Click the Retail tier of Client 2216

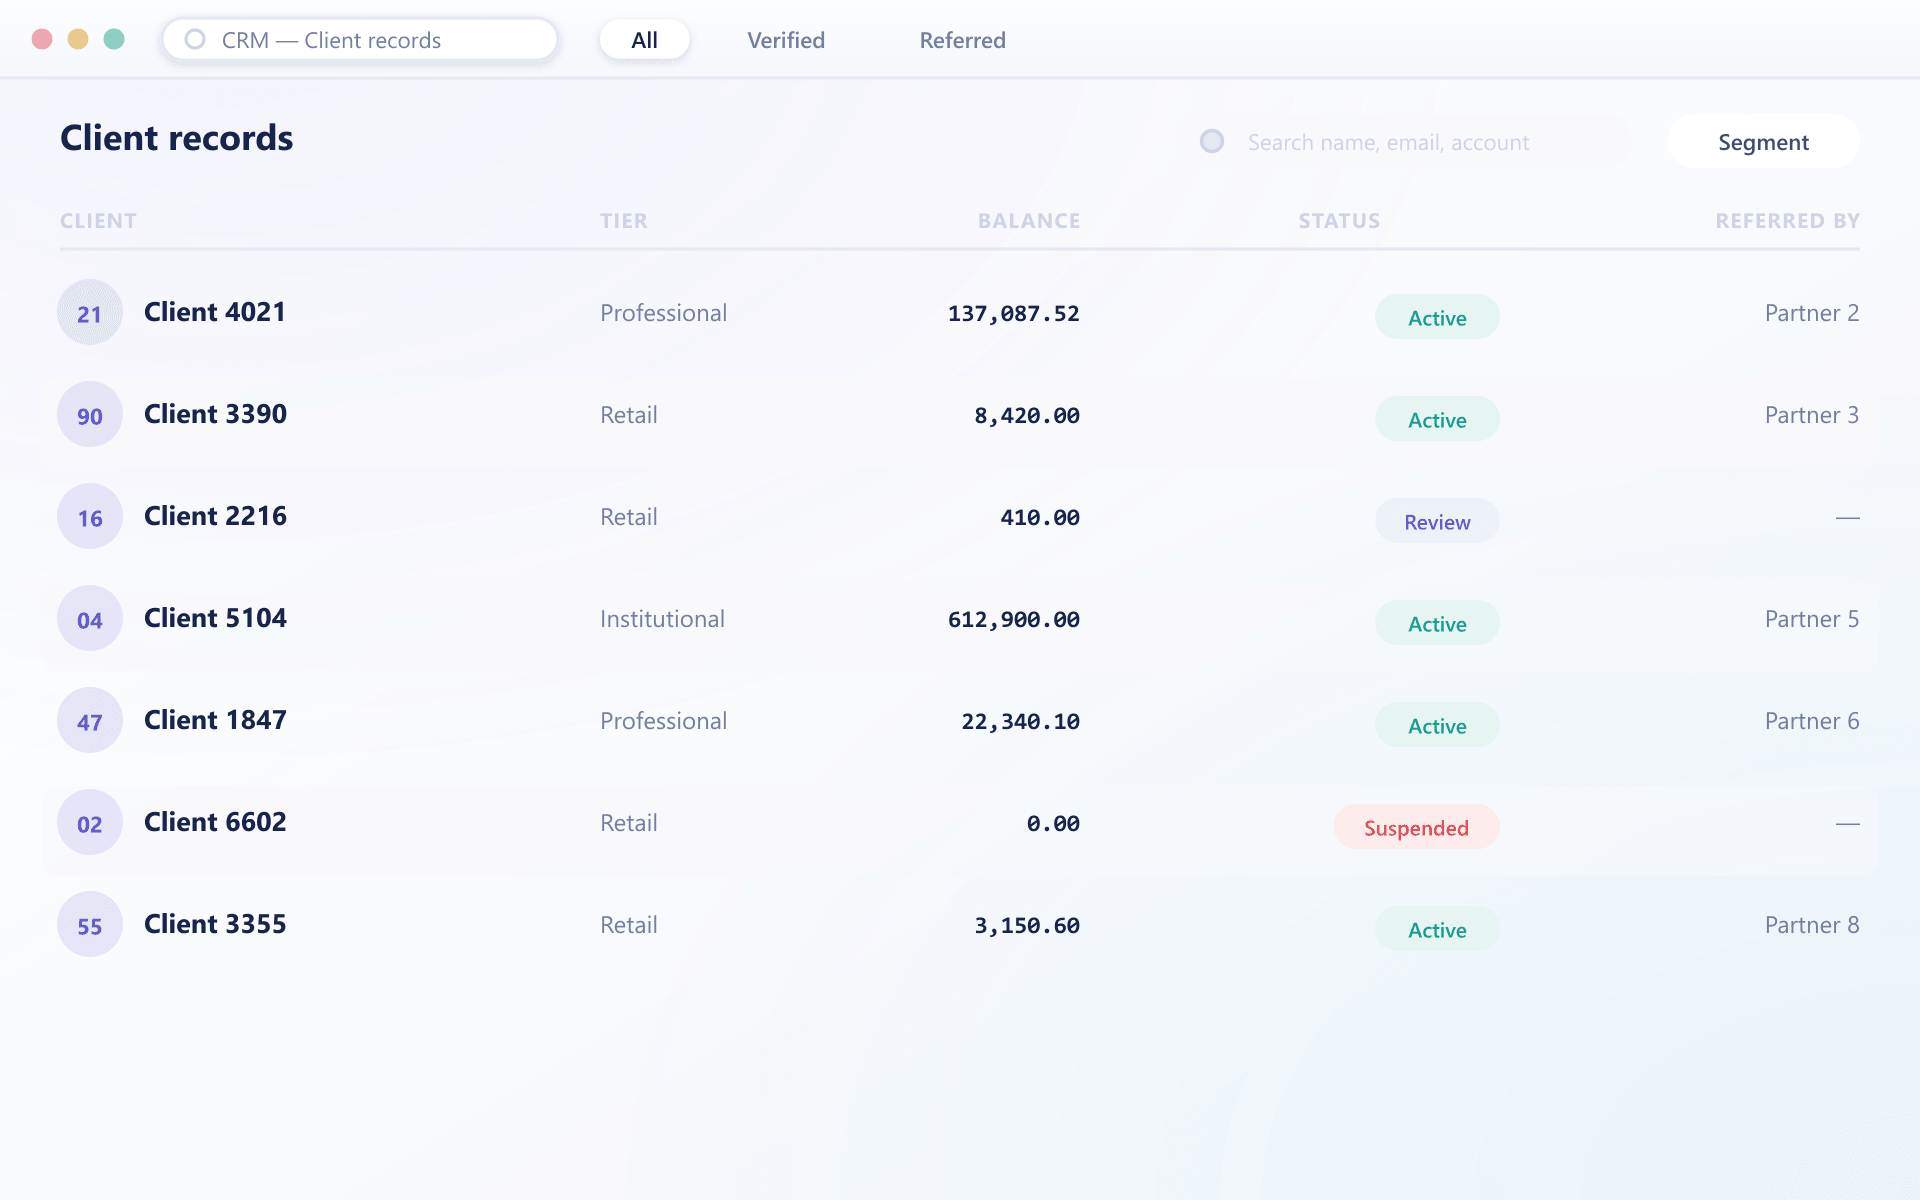(629, 517)
